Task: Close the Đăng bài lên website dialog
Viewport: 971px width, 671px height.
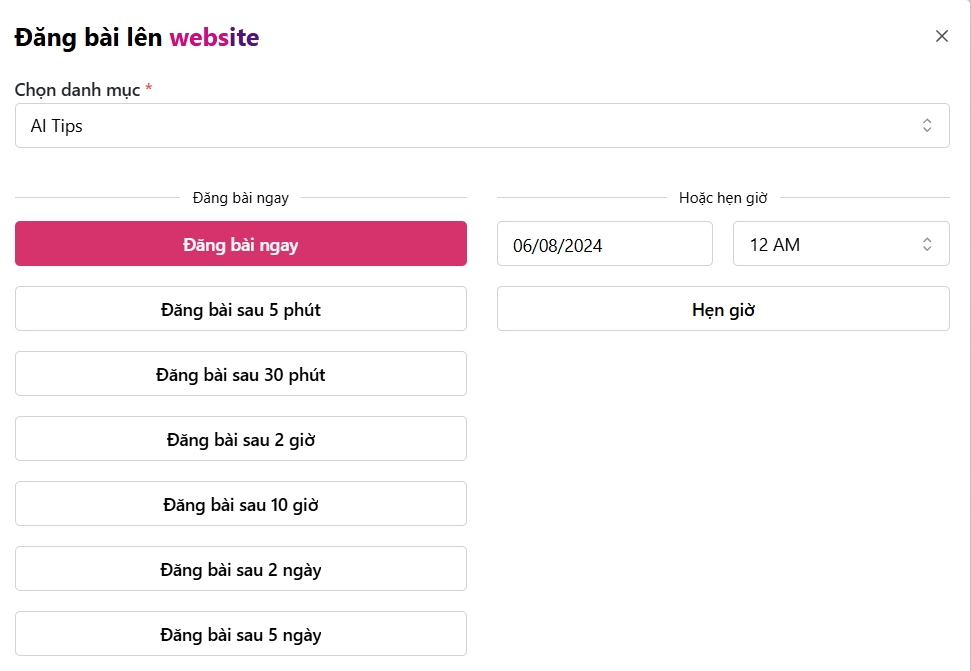Action: point(941,37)
